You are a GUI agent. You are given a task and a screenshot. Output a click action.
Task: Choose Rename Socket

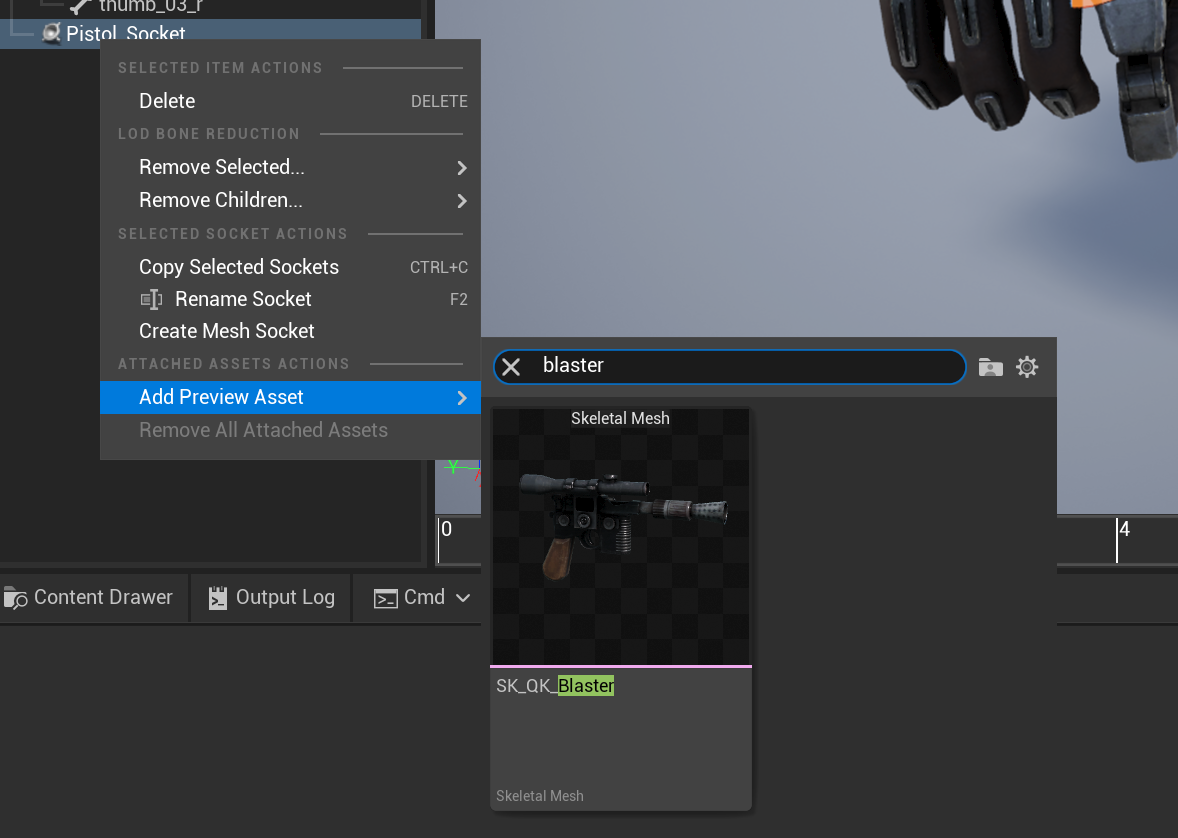(x=290, y=299)
